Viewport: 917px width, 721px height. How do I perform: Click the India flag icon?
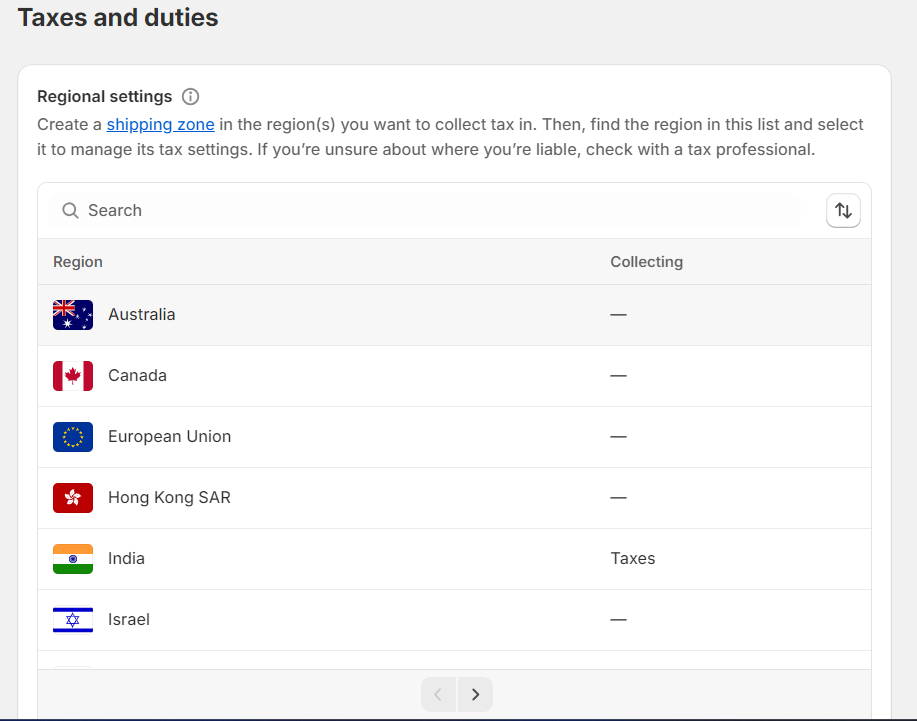73,559
